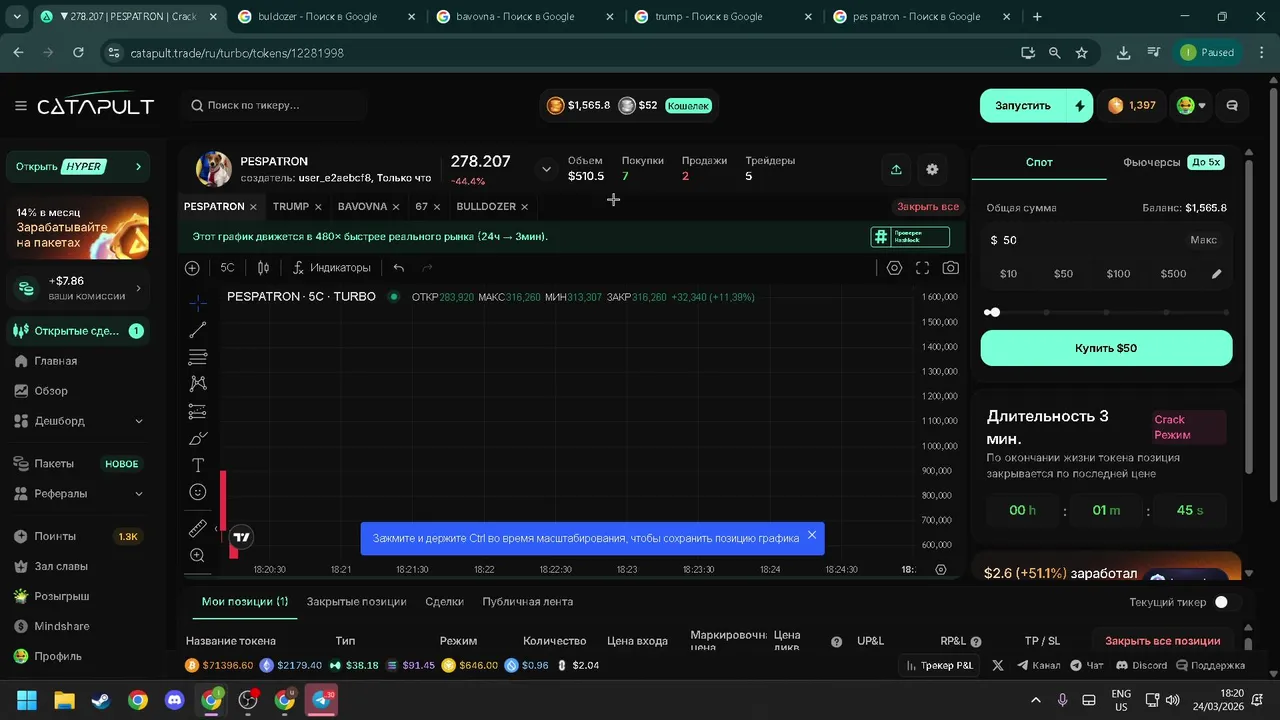The height and width of the screenshot is (720, 1280).
Task: Dismiss the blue Ctrl zoom hint
Action: 811,535
